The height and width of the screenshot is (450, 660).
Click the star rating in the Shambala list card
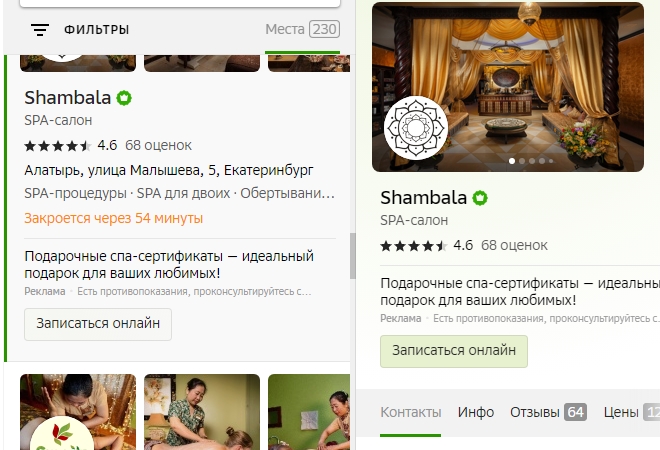pos(58,146)
